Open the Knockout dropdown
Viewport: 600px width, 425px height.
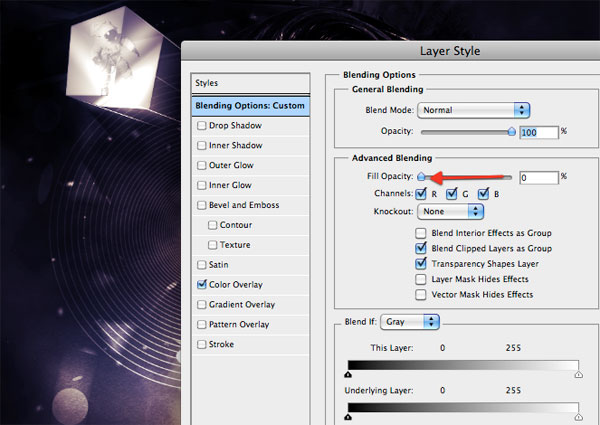[x=450, y=212]
